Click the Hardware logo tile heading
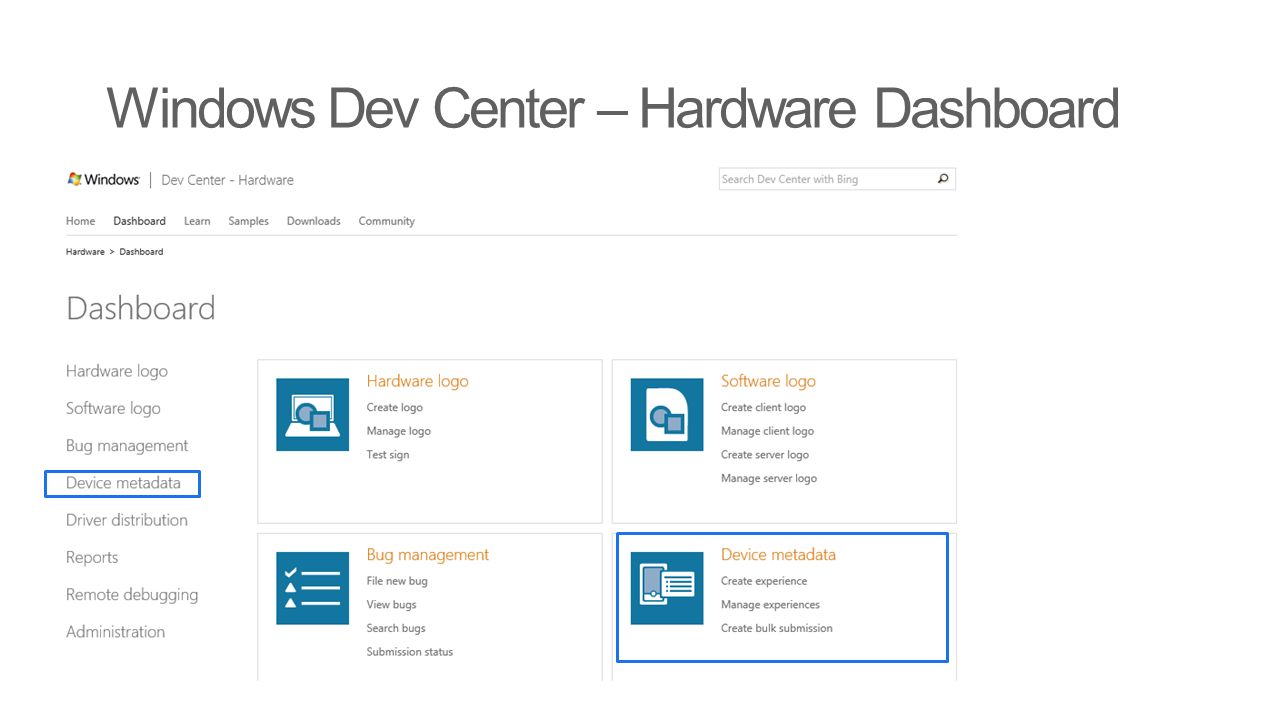The image size is (1279, 720). pyautogui.click(x=417, y=381)
